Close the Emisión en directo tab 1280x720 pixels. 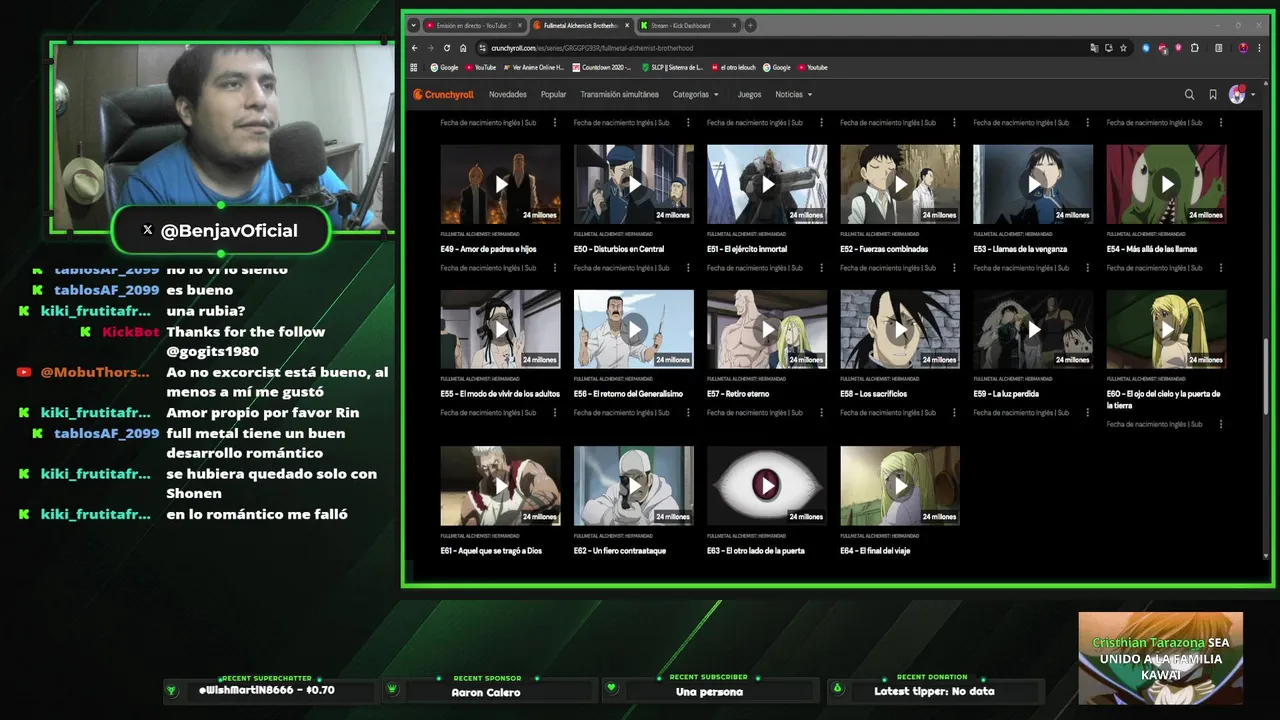click(519, 25)
